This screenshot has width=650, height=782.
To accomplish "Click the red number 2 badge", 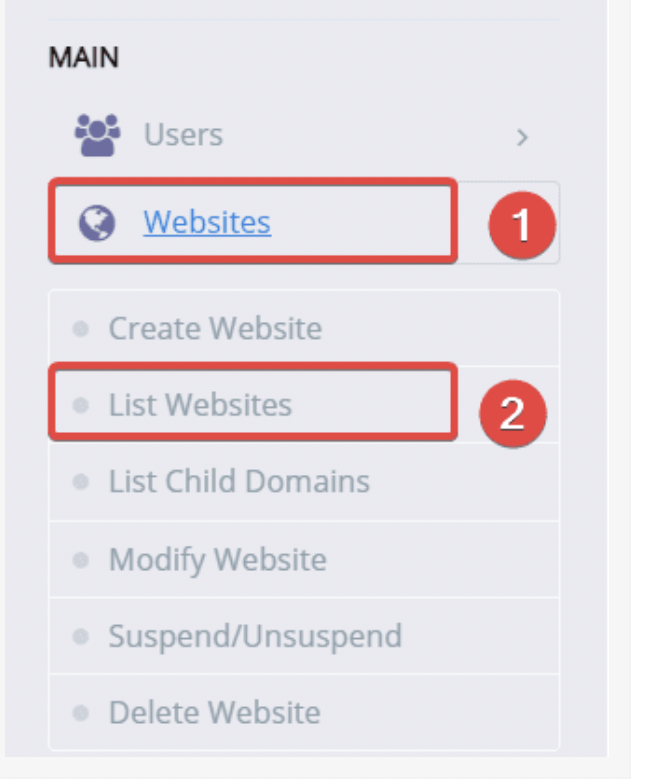I will pos(513,413).
